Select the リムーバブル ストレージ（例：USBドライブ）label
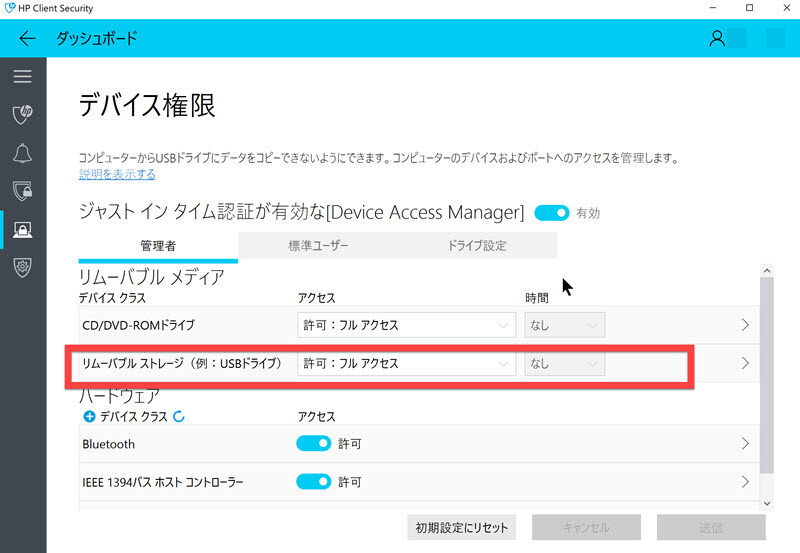The height and width of the screenshot is (553, 800). 182,363
